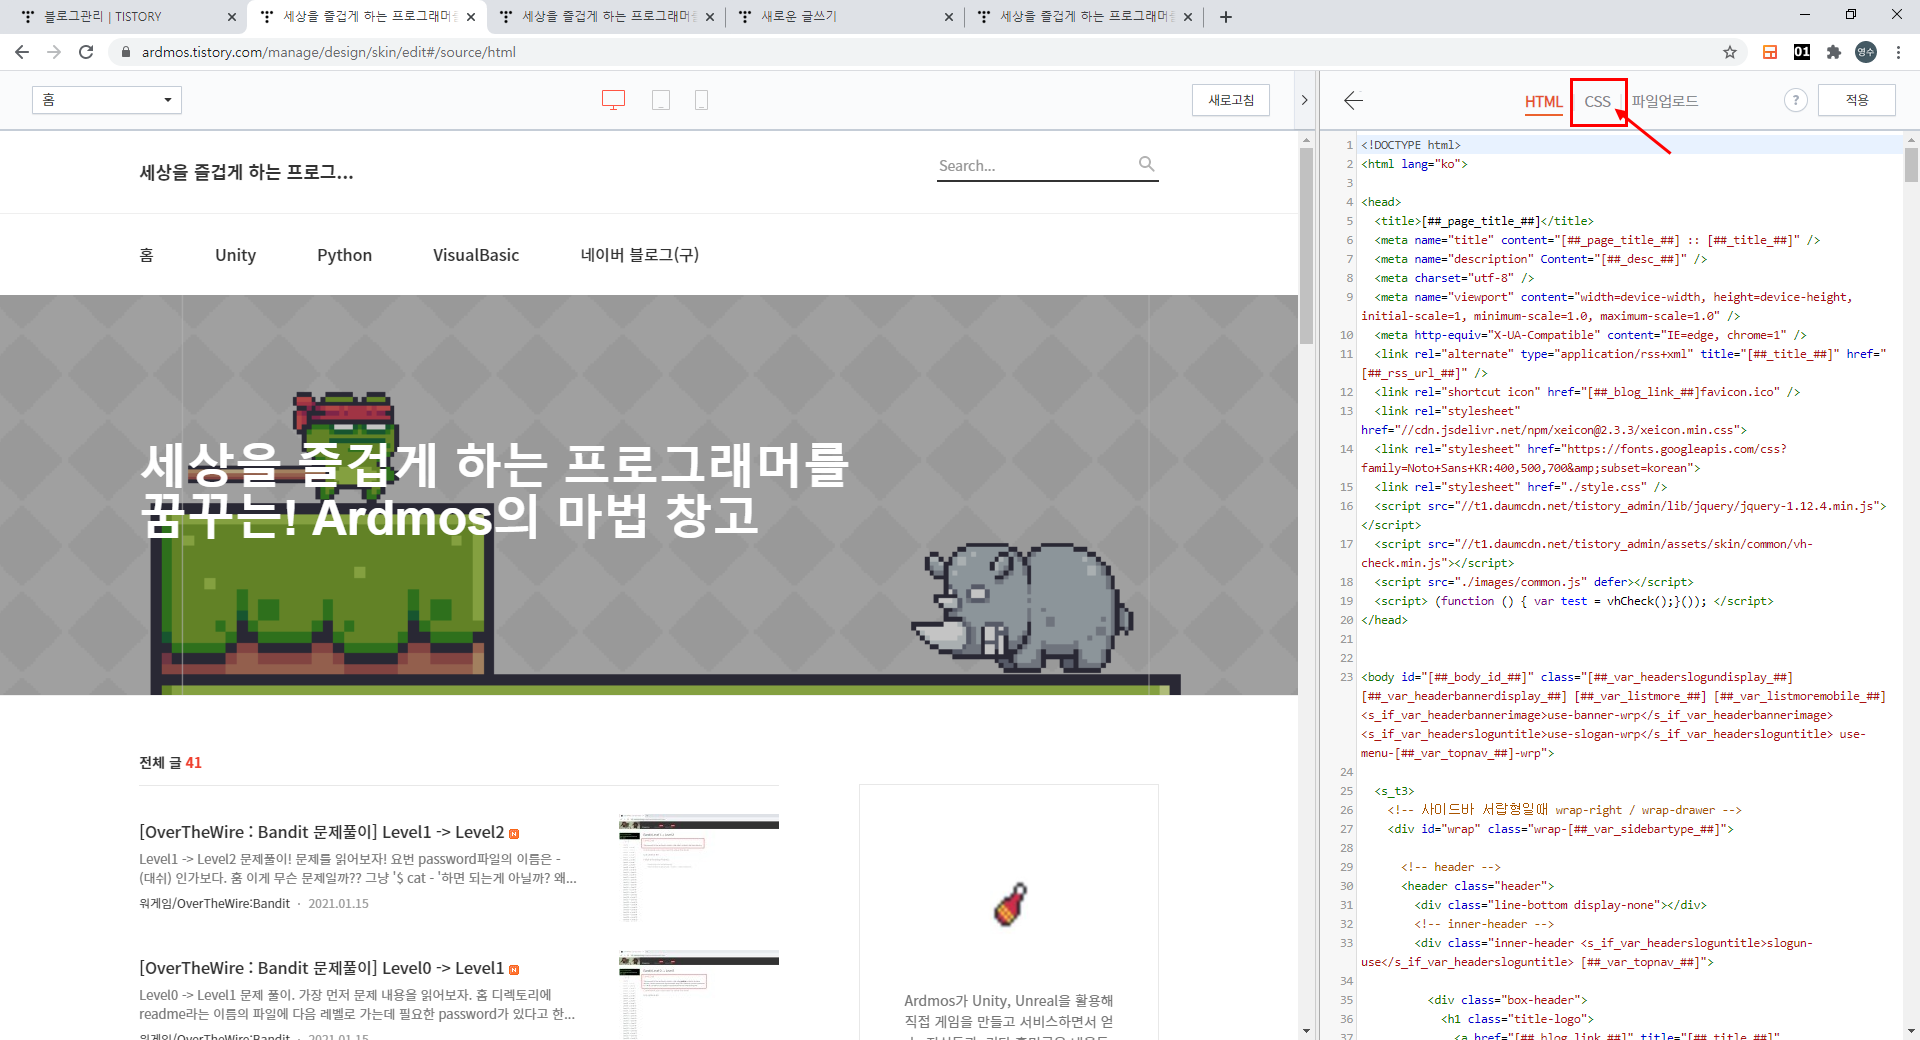
Task: Open post Bandit Level0 -> Level1
Action: pyautogui.click(x=321, y=968)
